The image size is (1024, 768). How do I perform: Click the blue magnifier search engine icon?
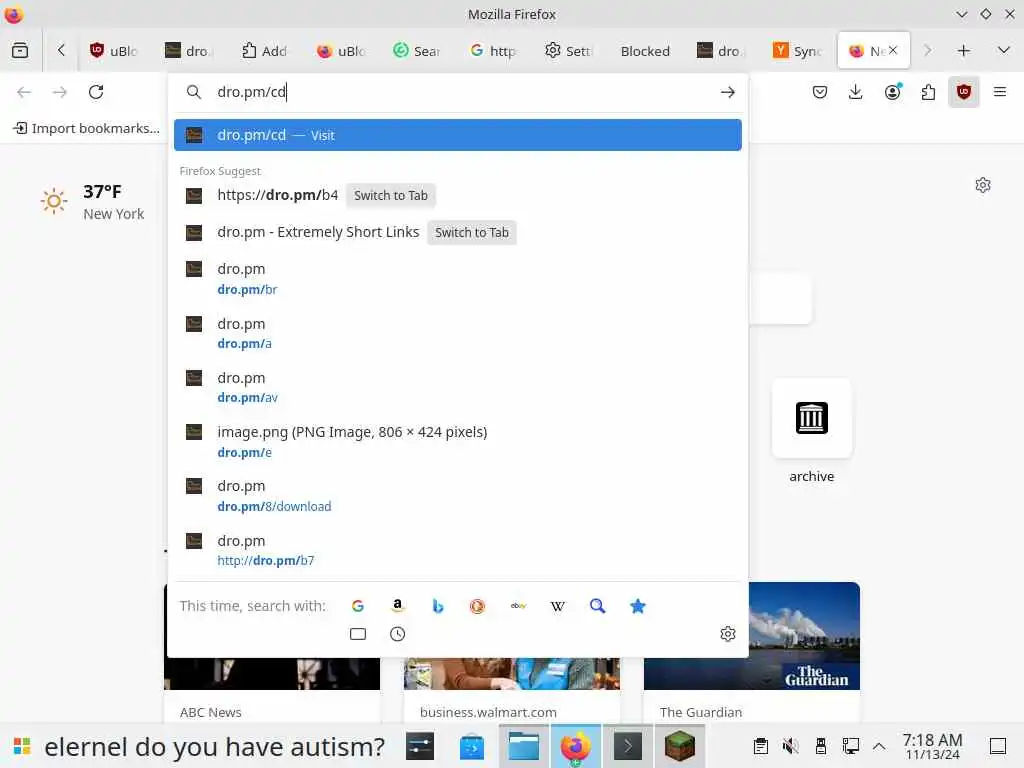pyautogui.click(x=598, y=606)
